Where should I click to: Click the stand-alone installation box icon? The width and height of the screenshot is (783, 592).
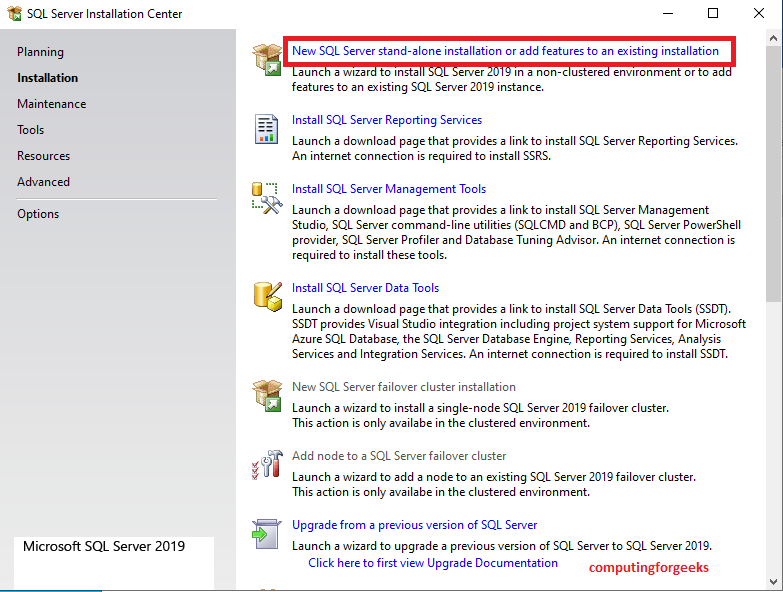point(268,59)
